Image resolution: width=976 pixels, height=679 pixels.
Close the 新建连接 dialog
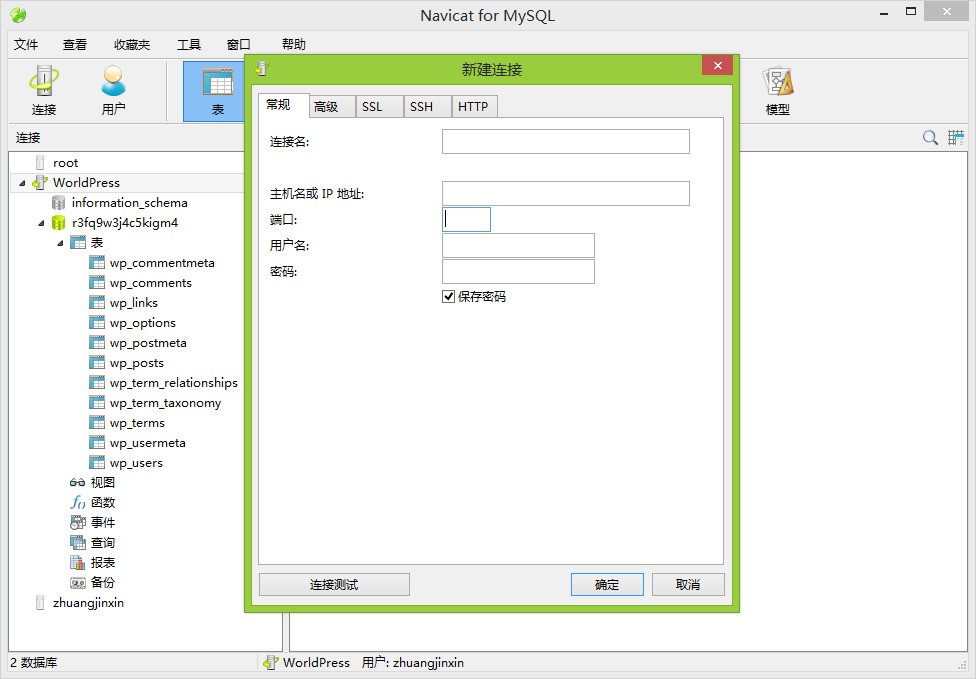pyautogui.click(x=717, y=65)
